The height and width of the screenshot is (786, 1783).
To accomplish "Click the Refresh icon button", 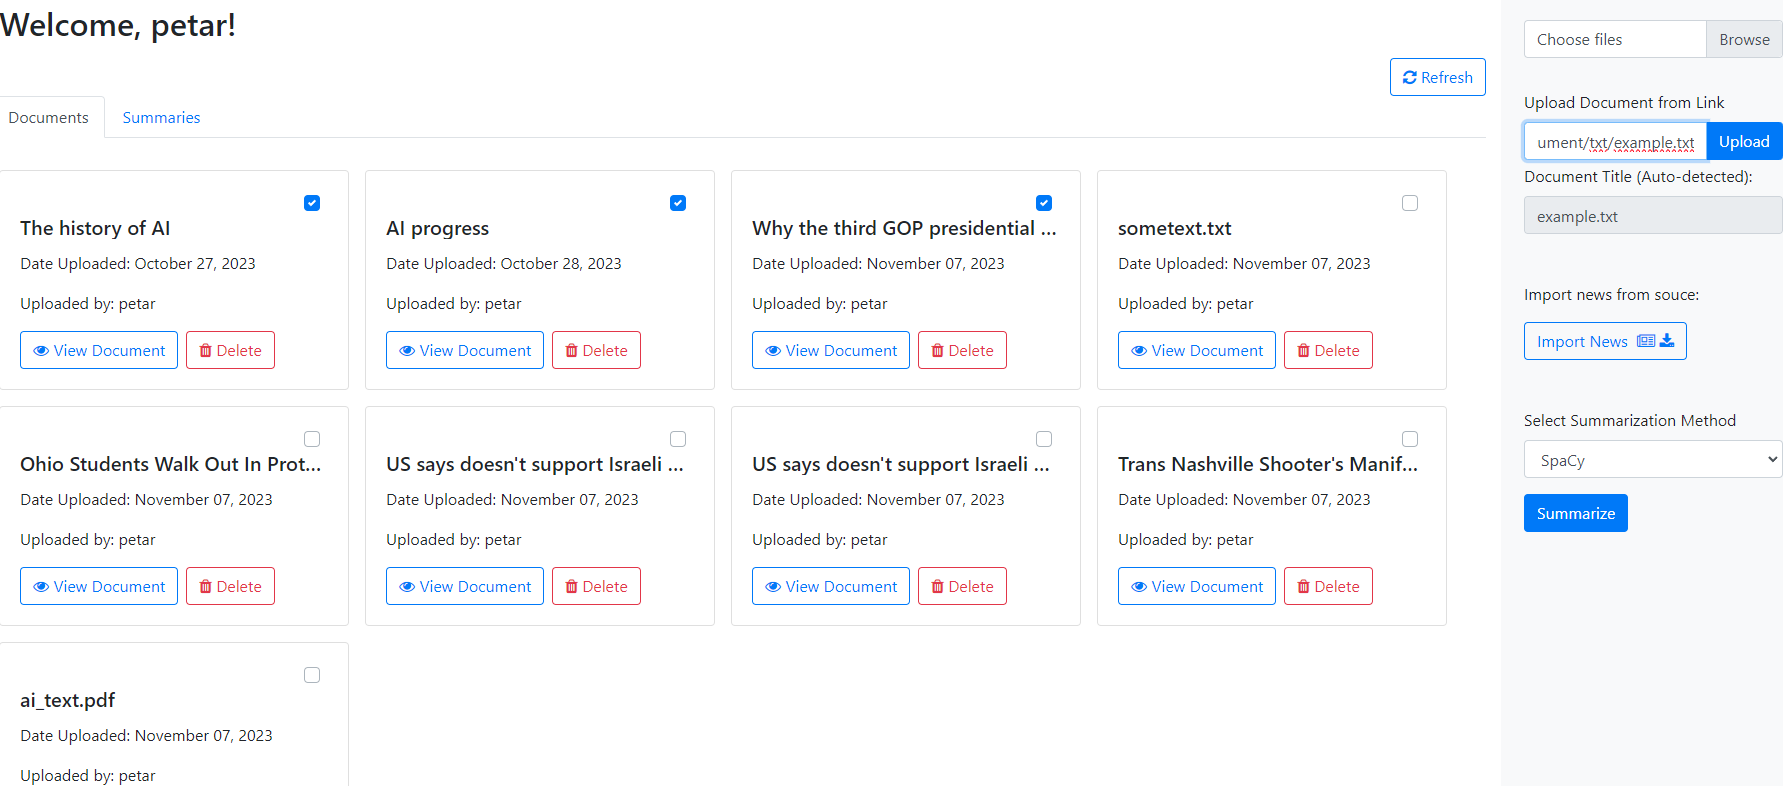I will pos(1410,78).
